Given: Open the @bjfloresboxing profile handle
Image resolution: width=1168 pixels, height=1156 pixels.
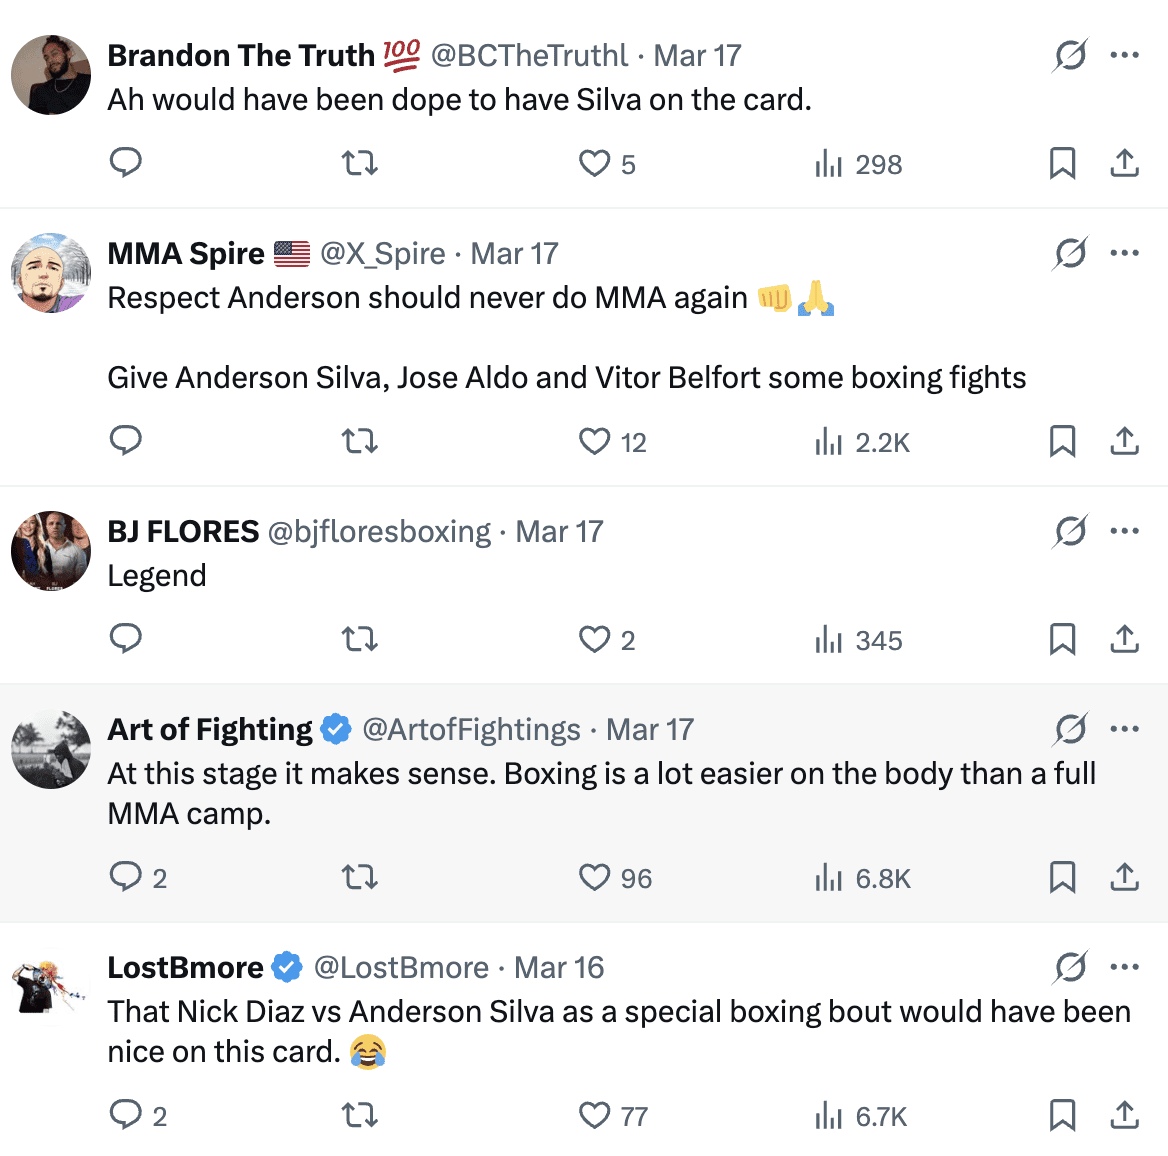Looking at the screenshot, I should pyautogui.click(x=379, y=531).
